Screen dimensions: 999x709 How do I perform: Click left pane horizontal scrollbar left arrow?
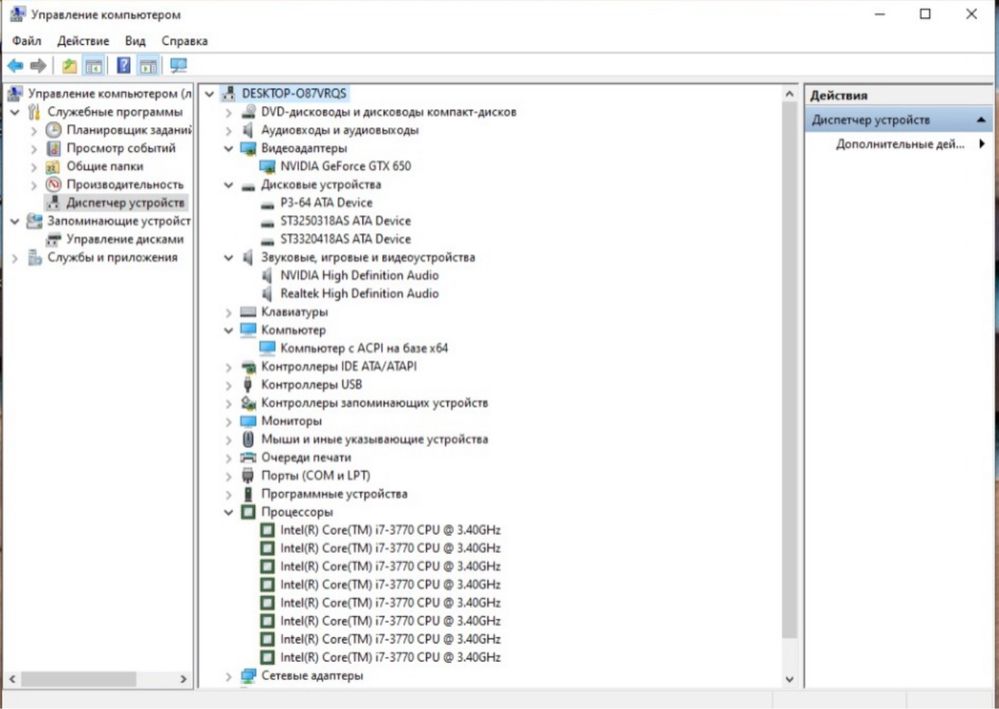[x=12, y=679]
